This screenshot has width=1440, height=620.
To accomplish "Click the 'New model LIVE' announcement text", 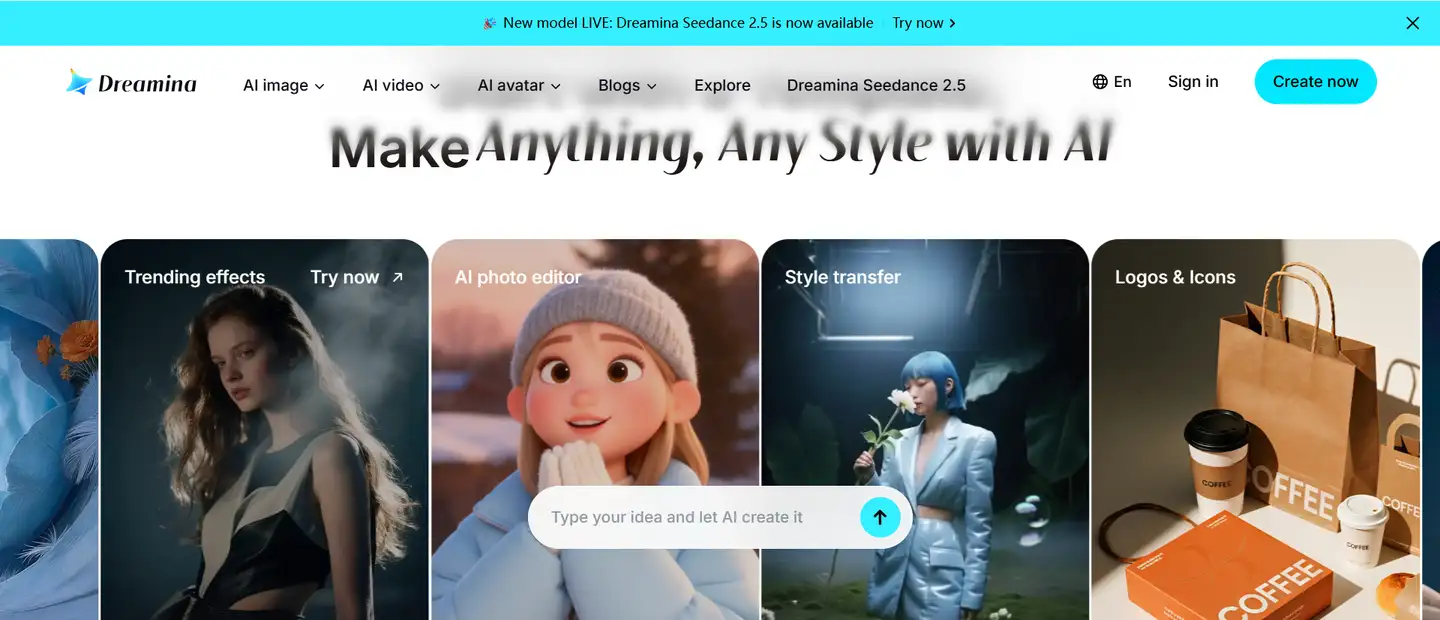I will click(688, 23).
